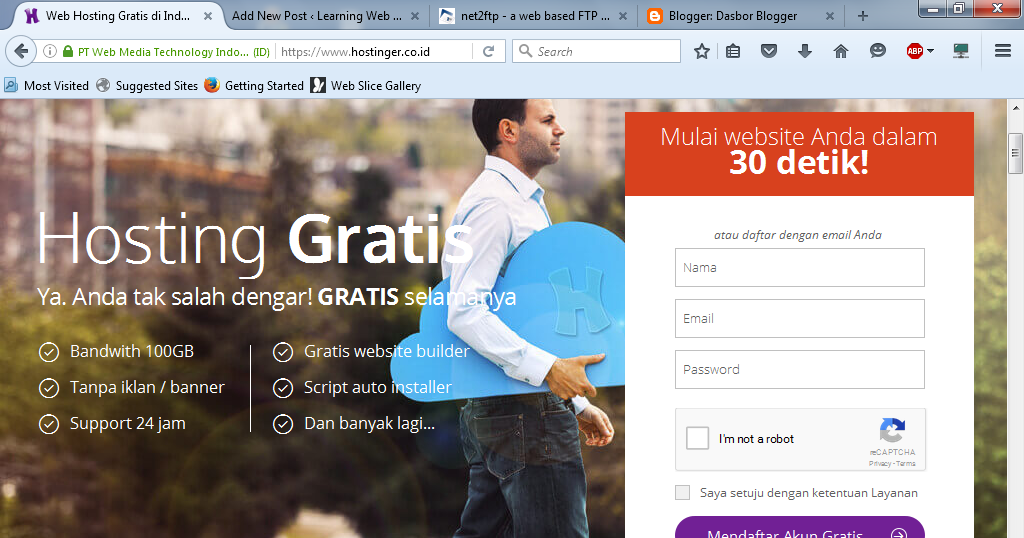1024x538 pixels.
Task: Open the Hello chat smiley icon
Action: coord(878,51)
